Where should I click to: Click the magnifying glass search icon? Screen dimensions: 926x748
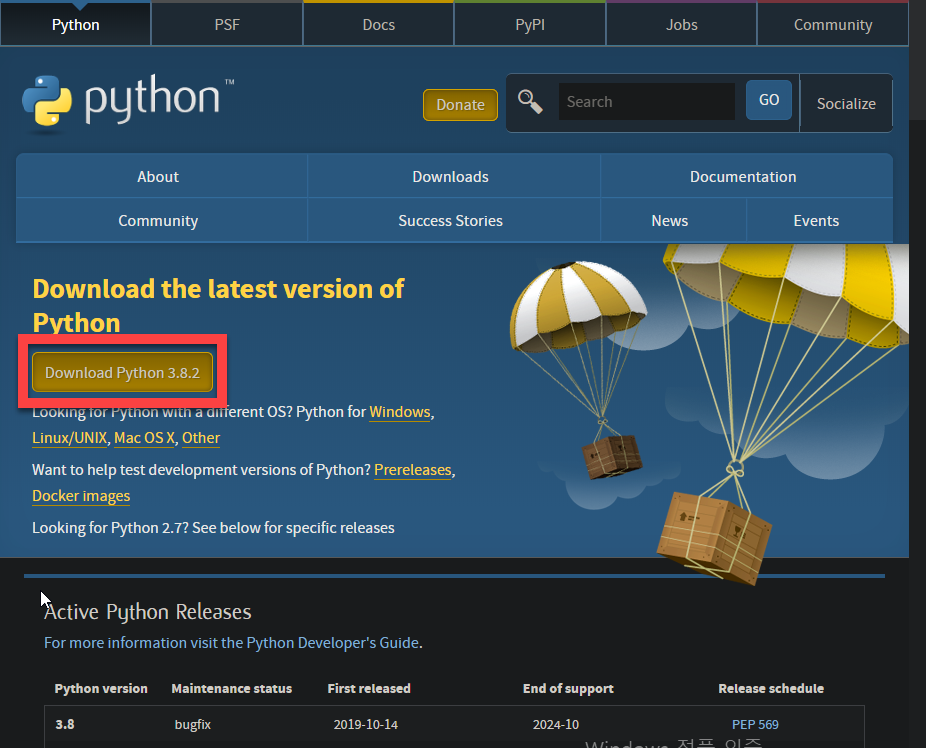tap(530, 102)
